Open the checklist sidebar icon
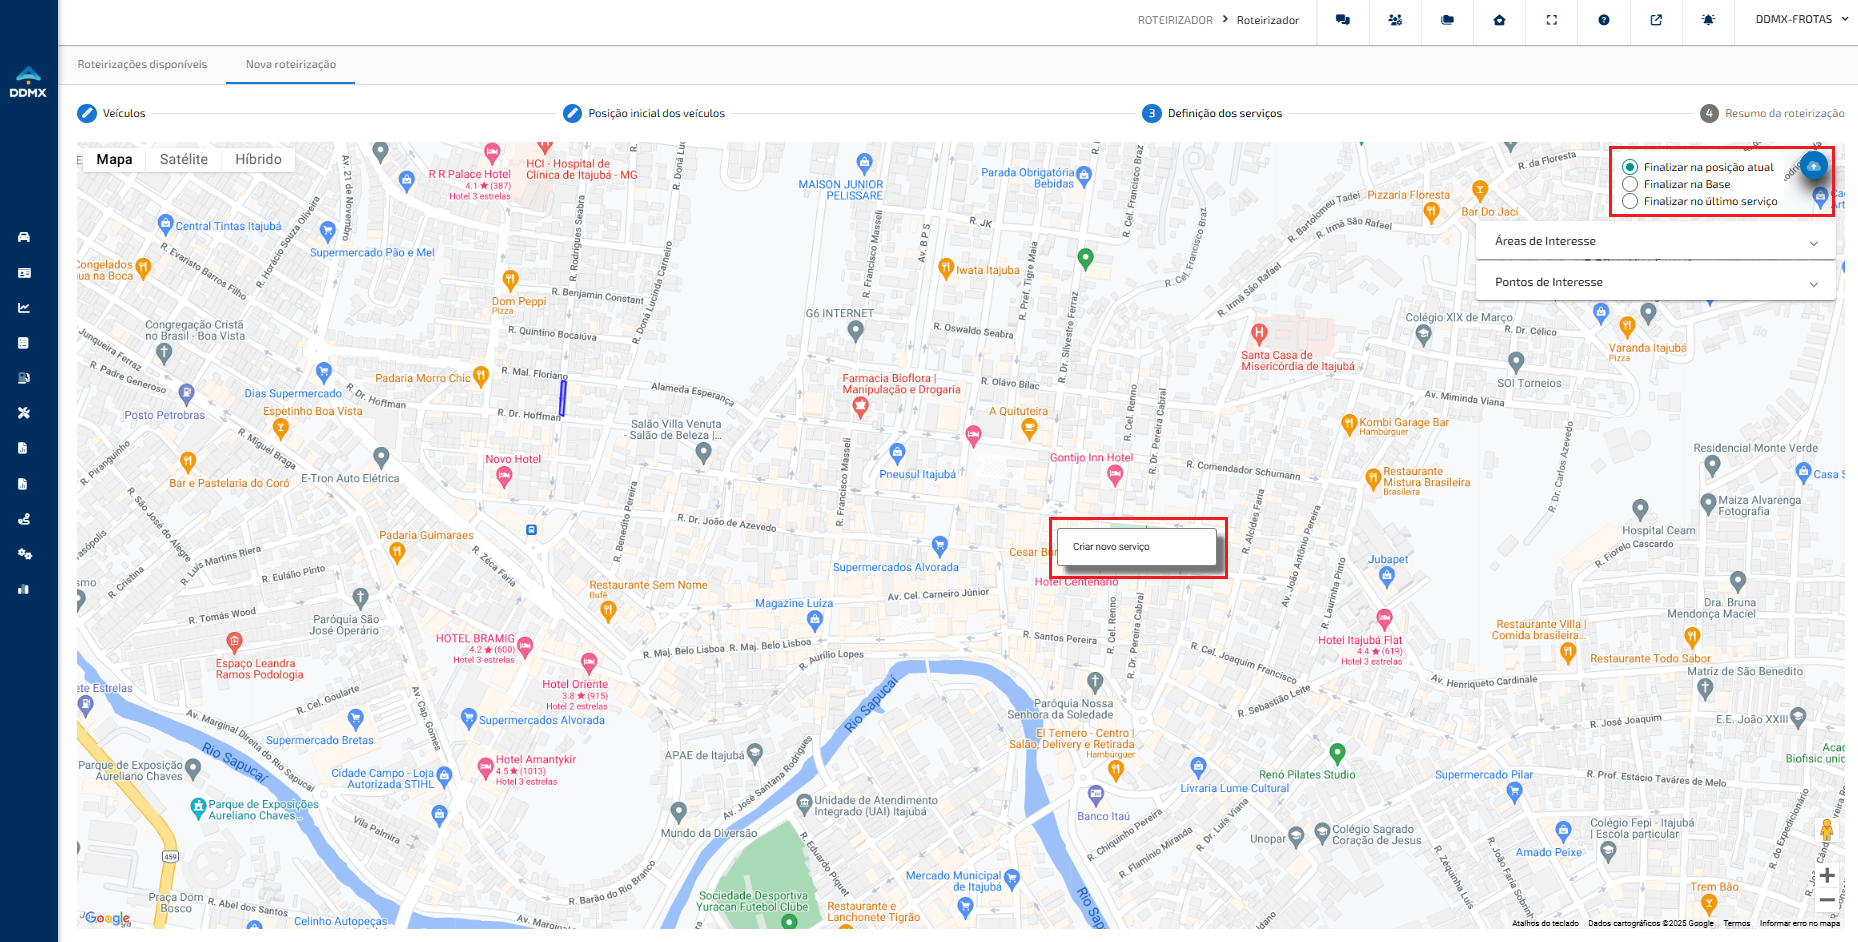The image size is (1858, 942). [x=24, y=343]
